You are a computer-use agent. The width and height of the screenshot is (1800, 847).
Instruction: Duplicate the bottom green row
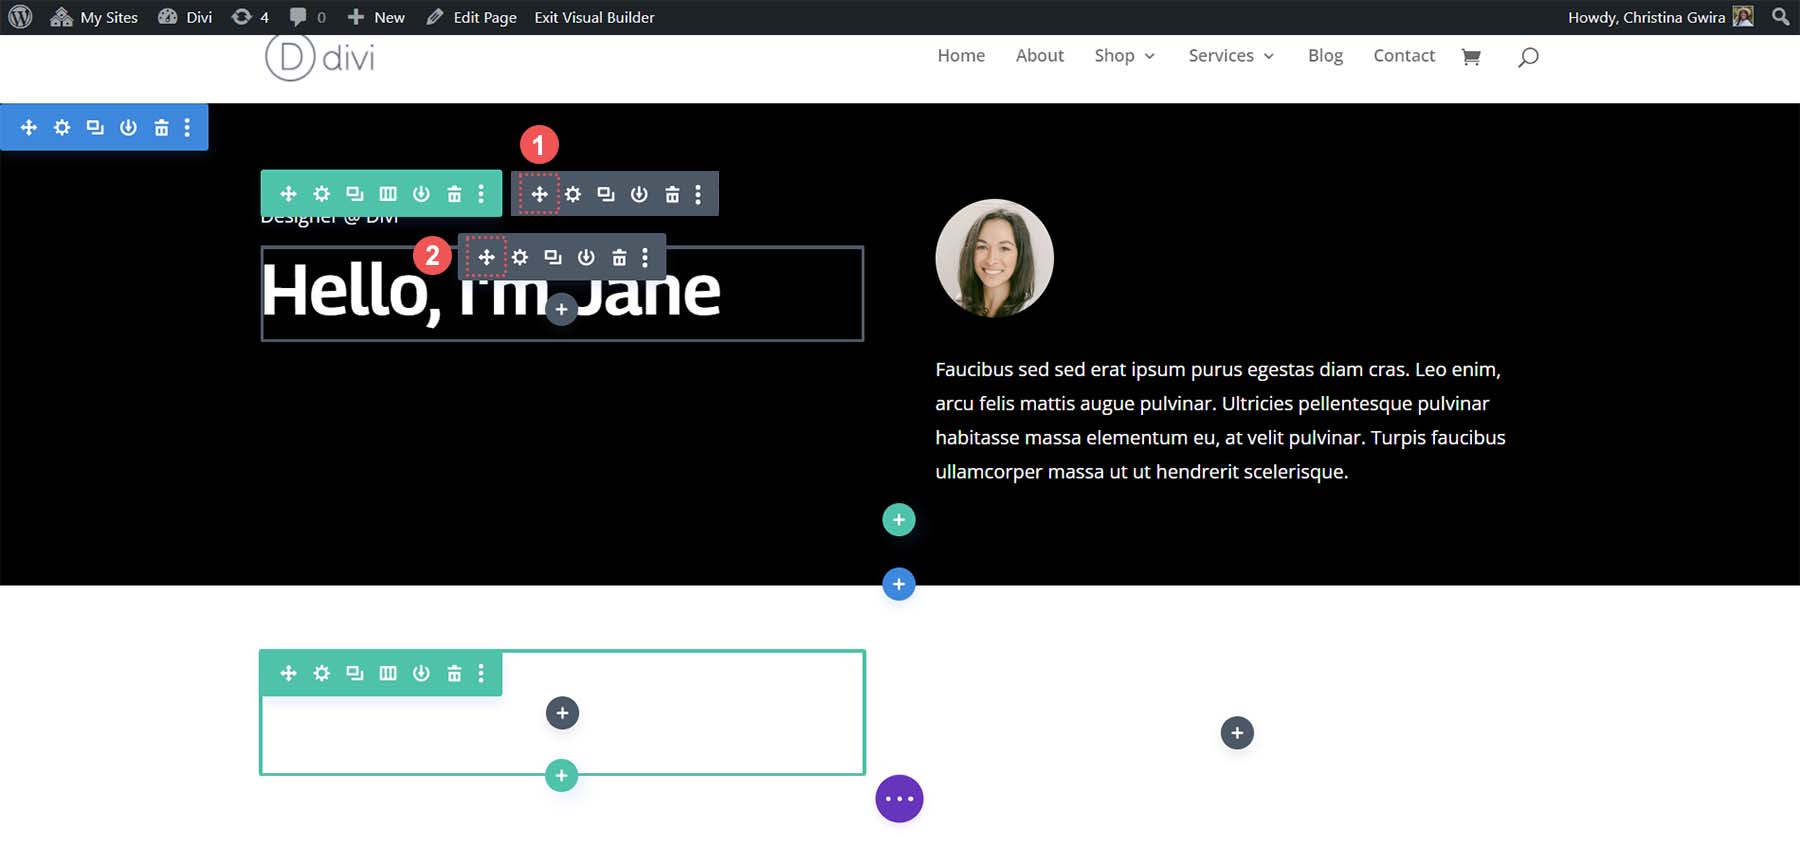[355, 673]
